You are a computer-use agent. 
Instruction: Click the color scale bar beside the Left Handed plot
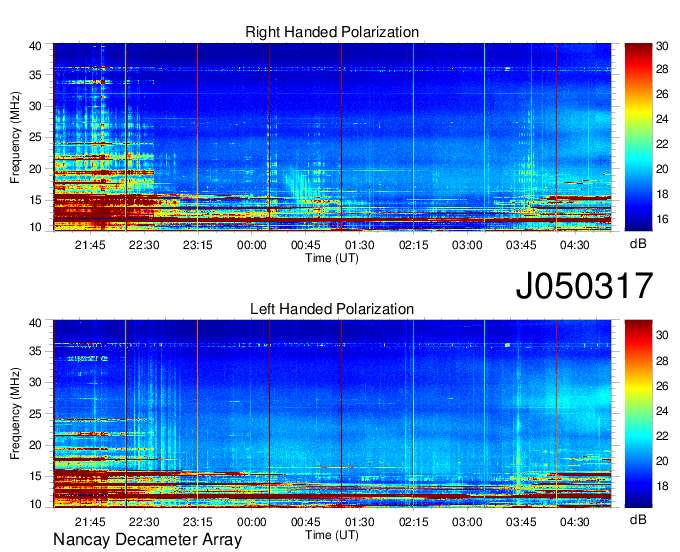coord(638,414)
